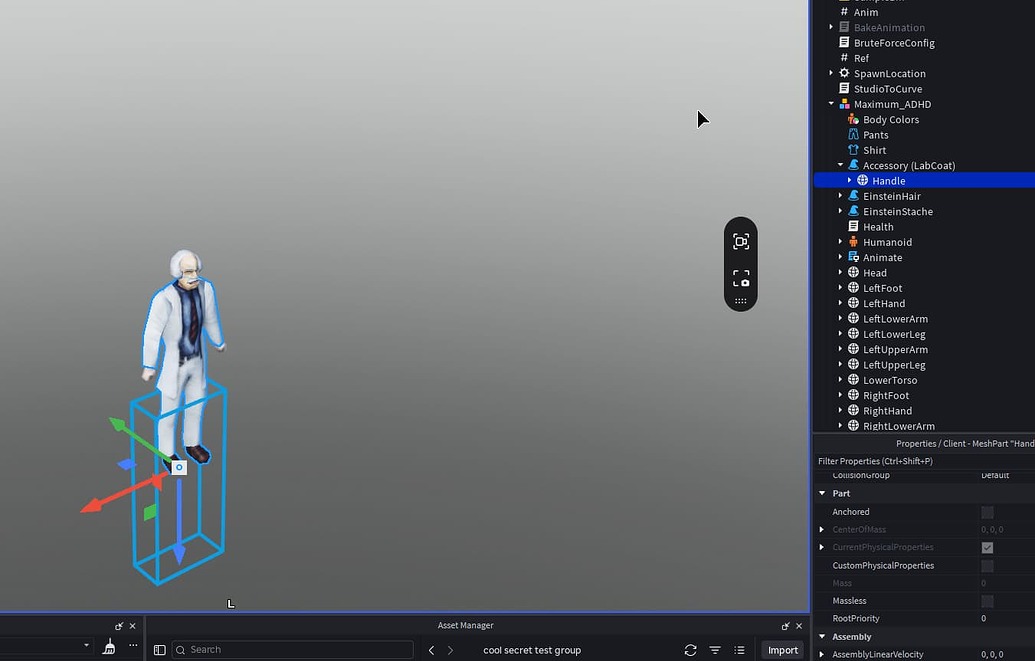Select the RightHand part
The image size is (1035, 661).
(887, 411)
